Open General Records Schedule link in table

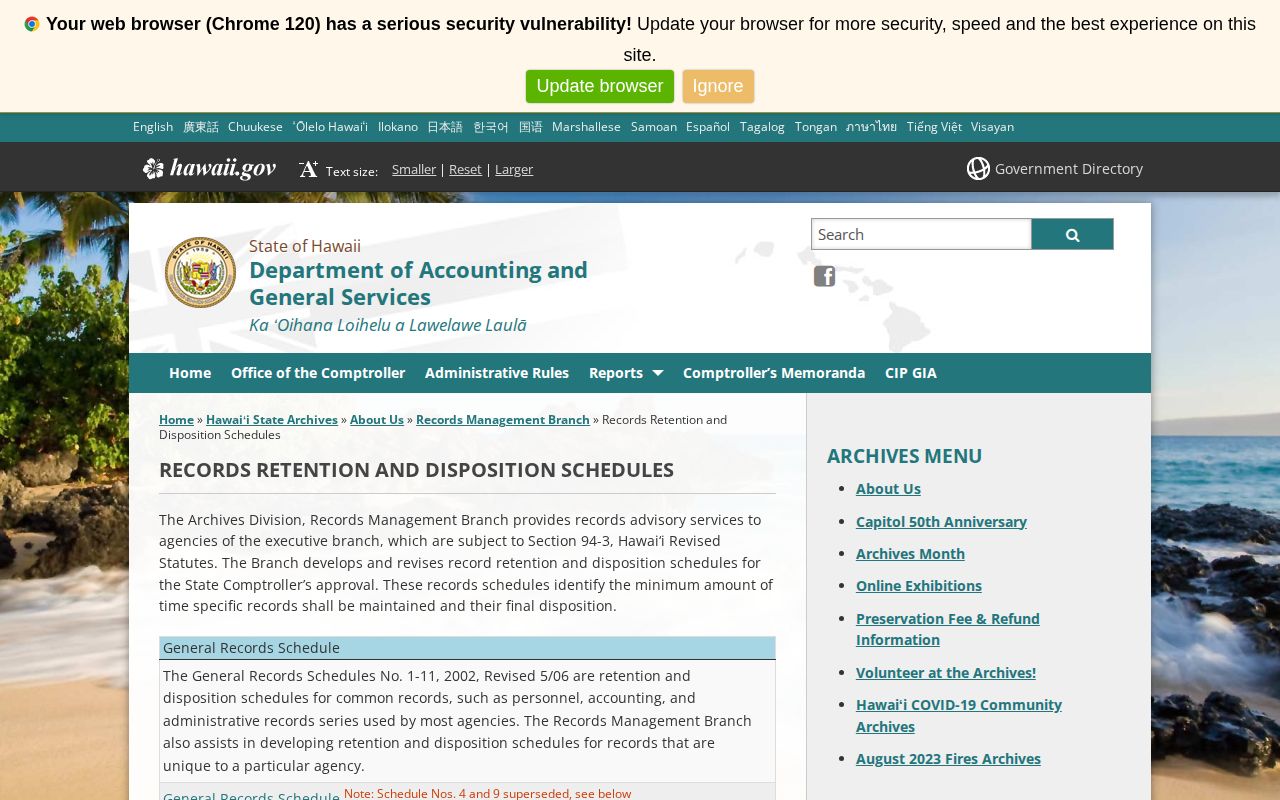click(251, 794)
